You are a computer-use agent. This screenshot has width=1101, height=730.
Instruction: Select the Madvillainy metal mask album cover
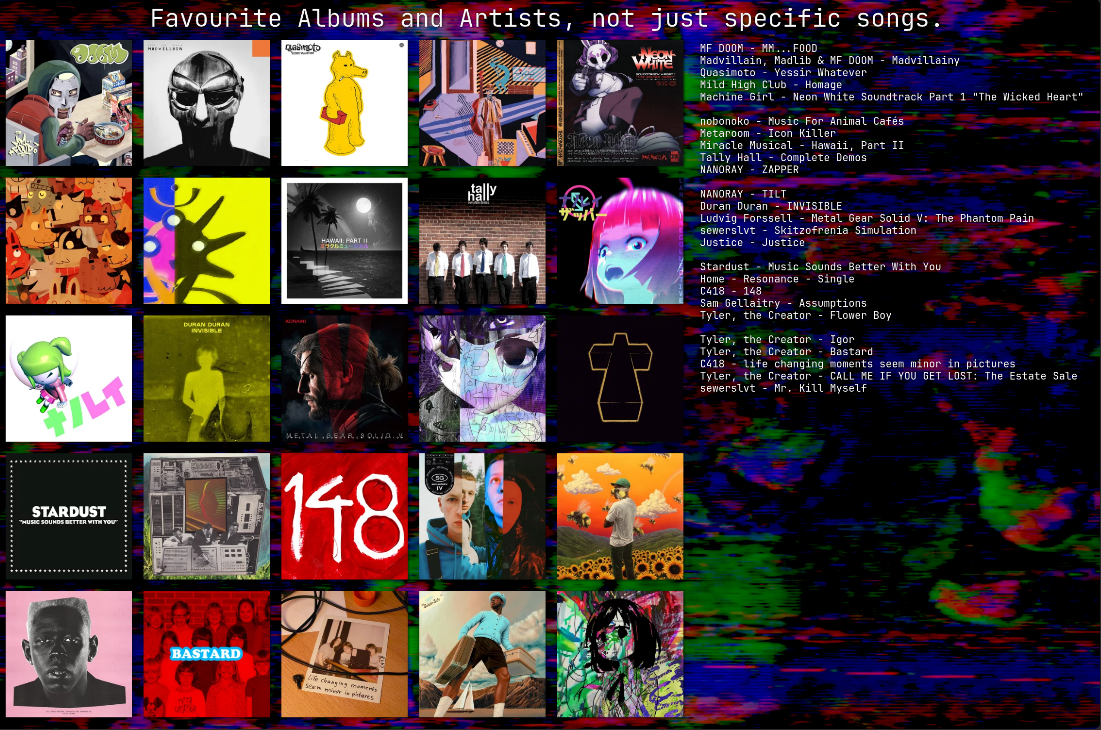(206, 103)
